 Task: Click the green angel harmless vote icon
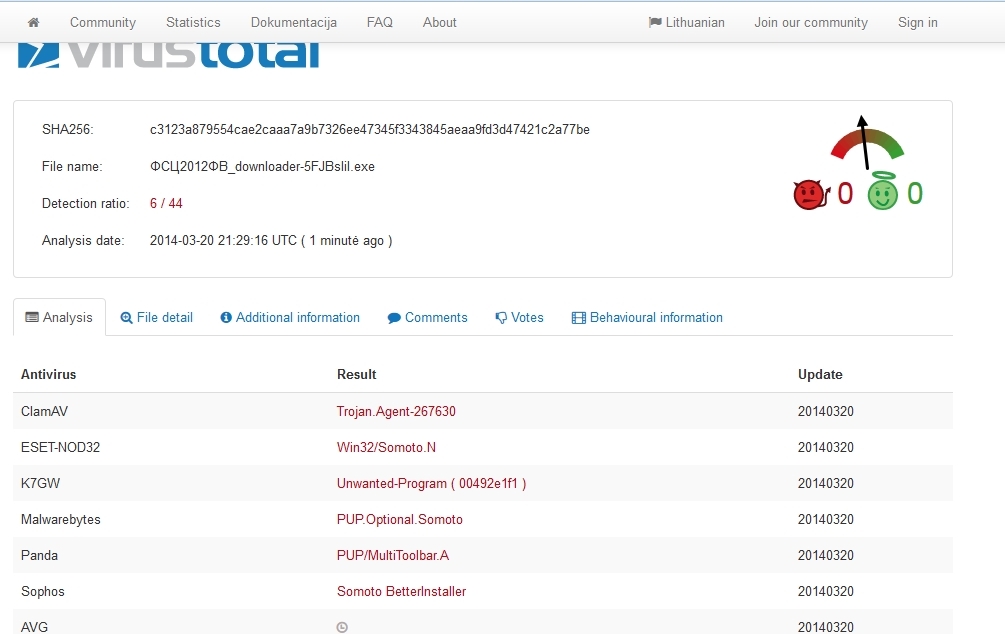[x=882, y=193]
